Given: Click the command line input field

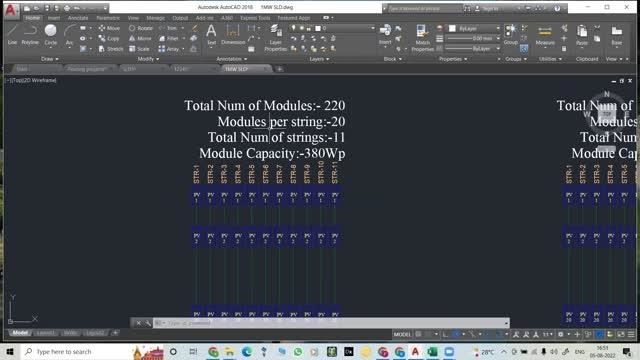Looking at the screenshot, I should tap(331, 323).
